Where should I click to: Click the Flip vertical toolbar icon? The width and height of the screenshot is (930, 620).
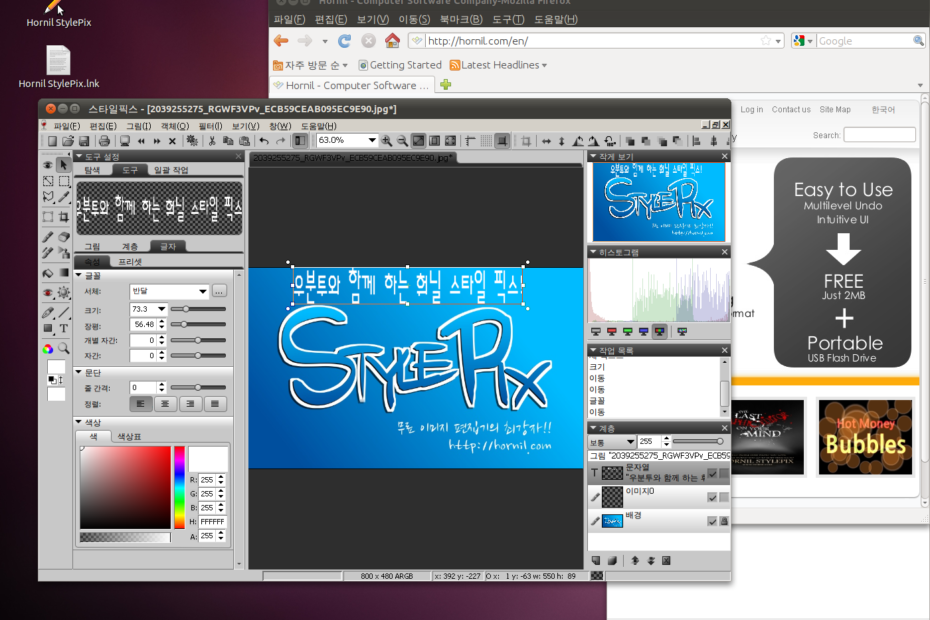(562, 141)
